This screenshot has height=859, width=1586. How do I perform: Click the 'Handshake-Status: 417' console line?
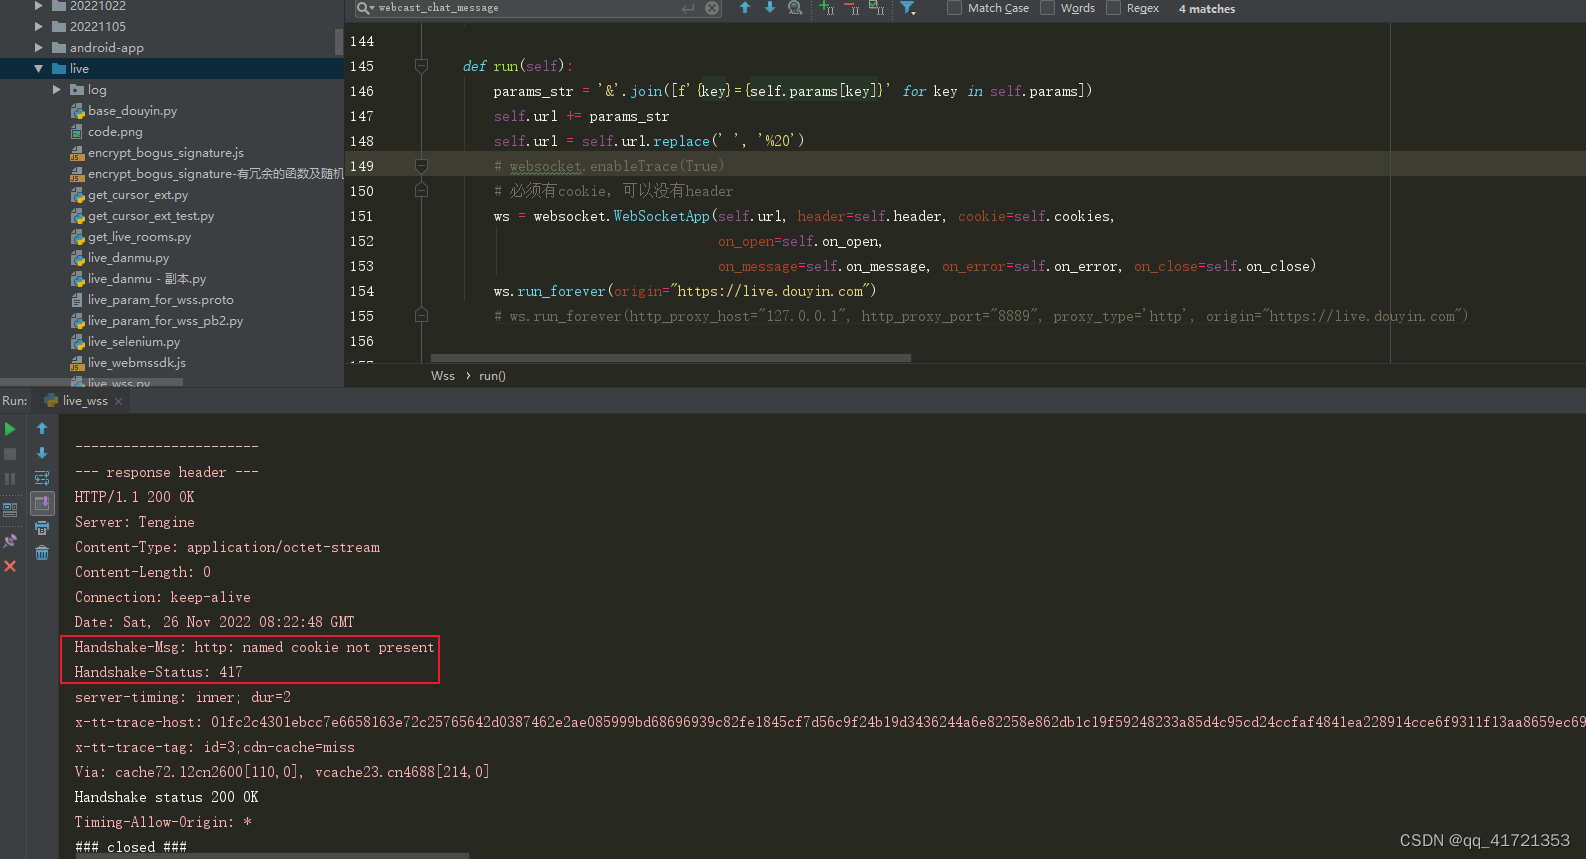pos(158,672)
